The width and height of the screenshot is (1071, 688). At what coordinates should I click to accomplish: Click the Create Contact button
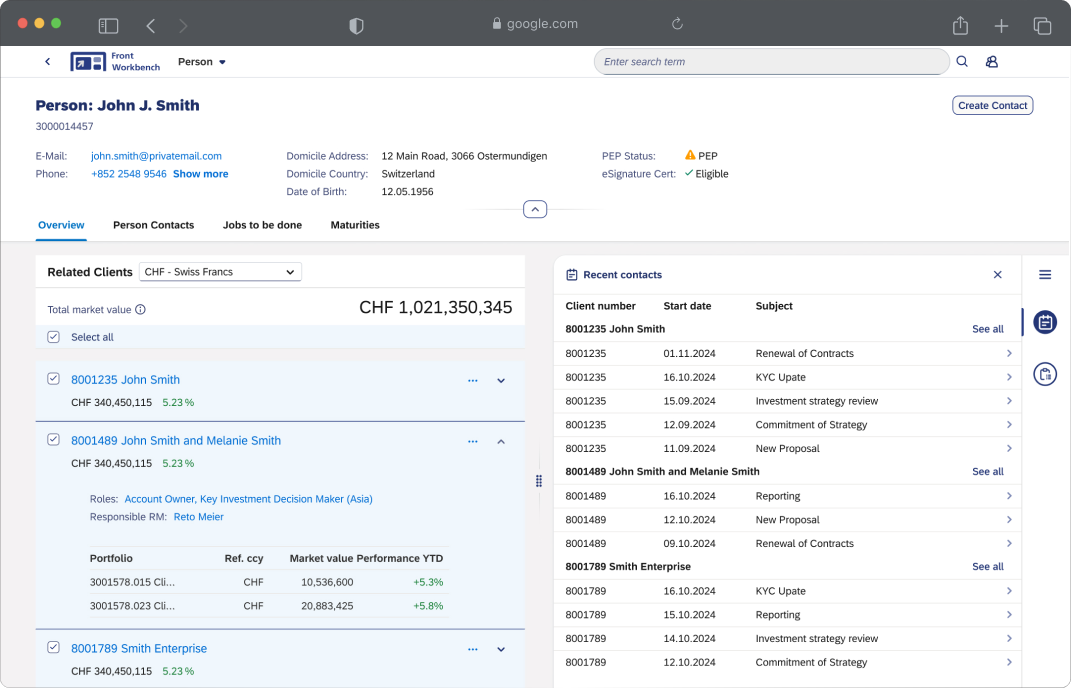[x=992, y=106]
